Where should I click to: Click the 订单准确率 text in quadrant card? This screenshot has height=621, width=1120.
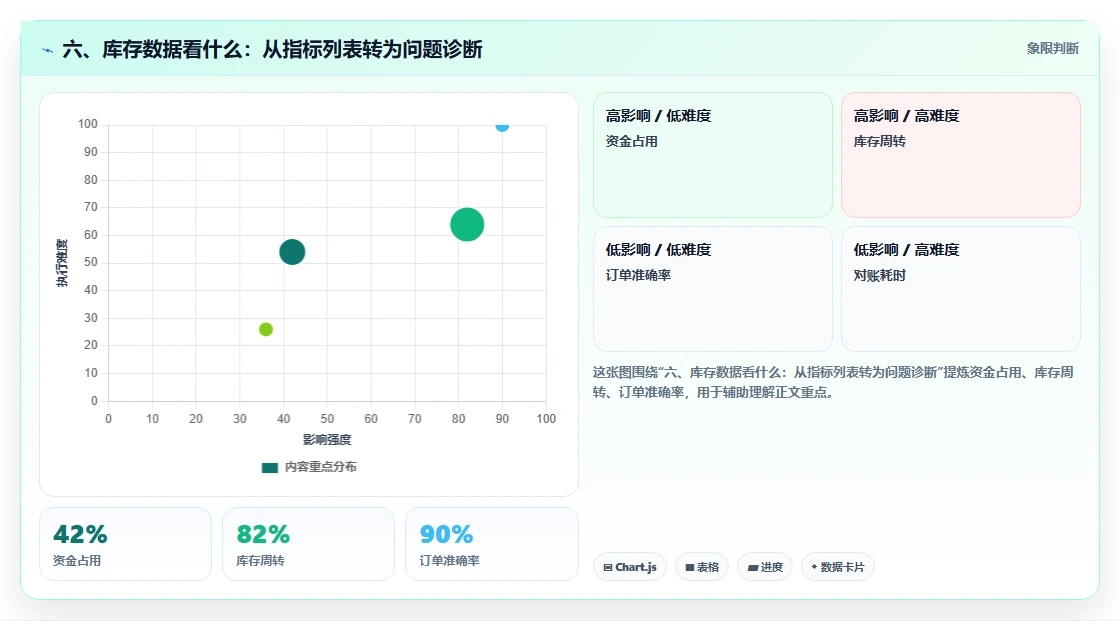point(638,275)
